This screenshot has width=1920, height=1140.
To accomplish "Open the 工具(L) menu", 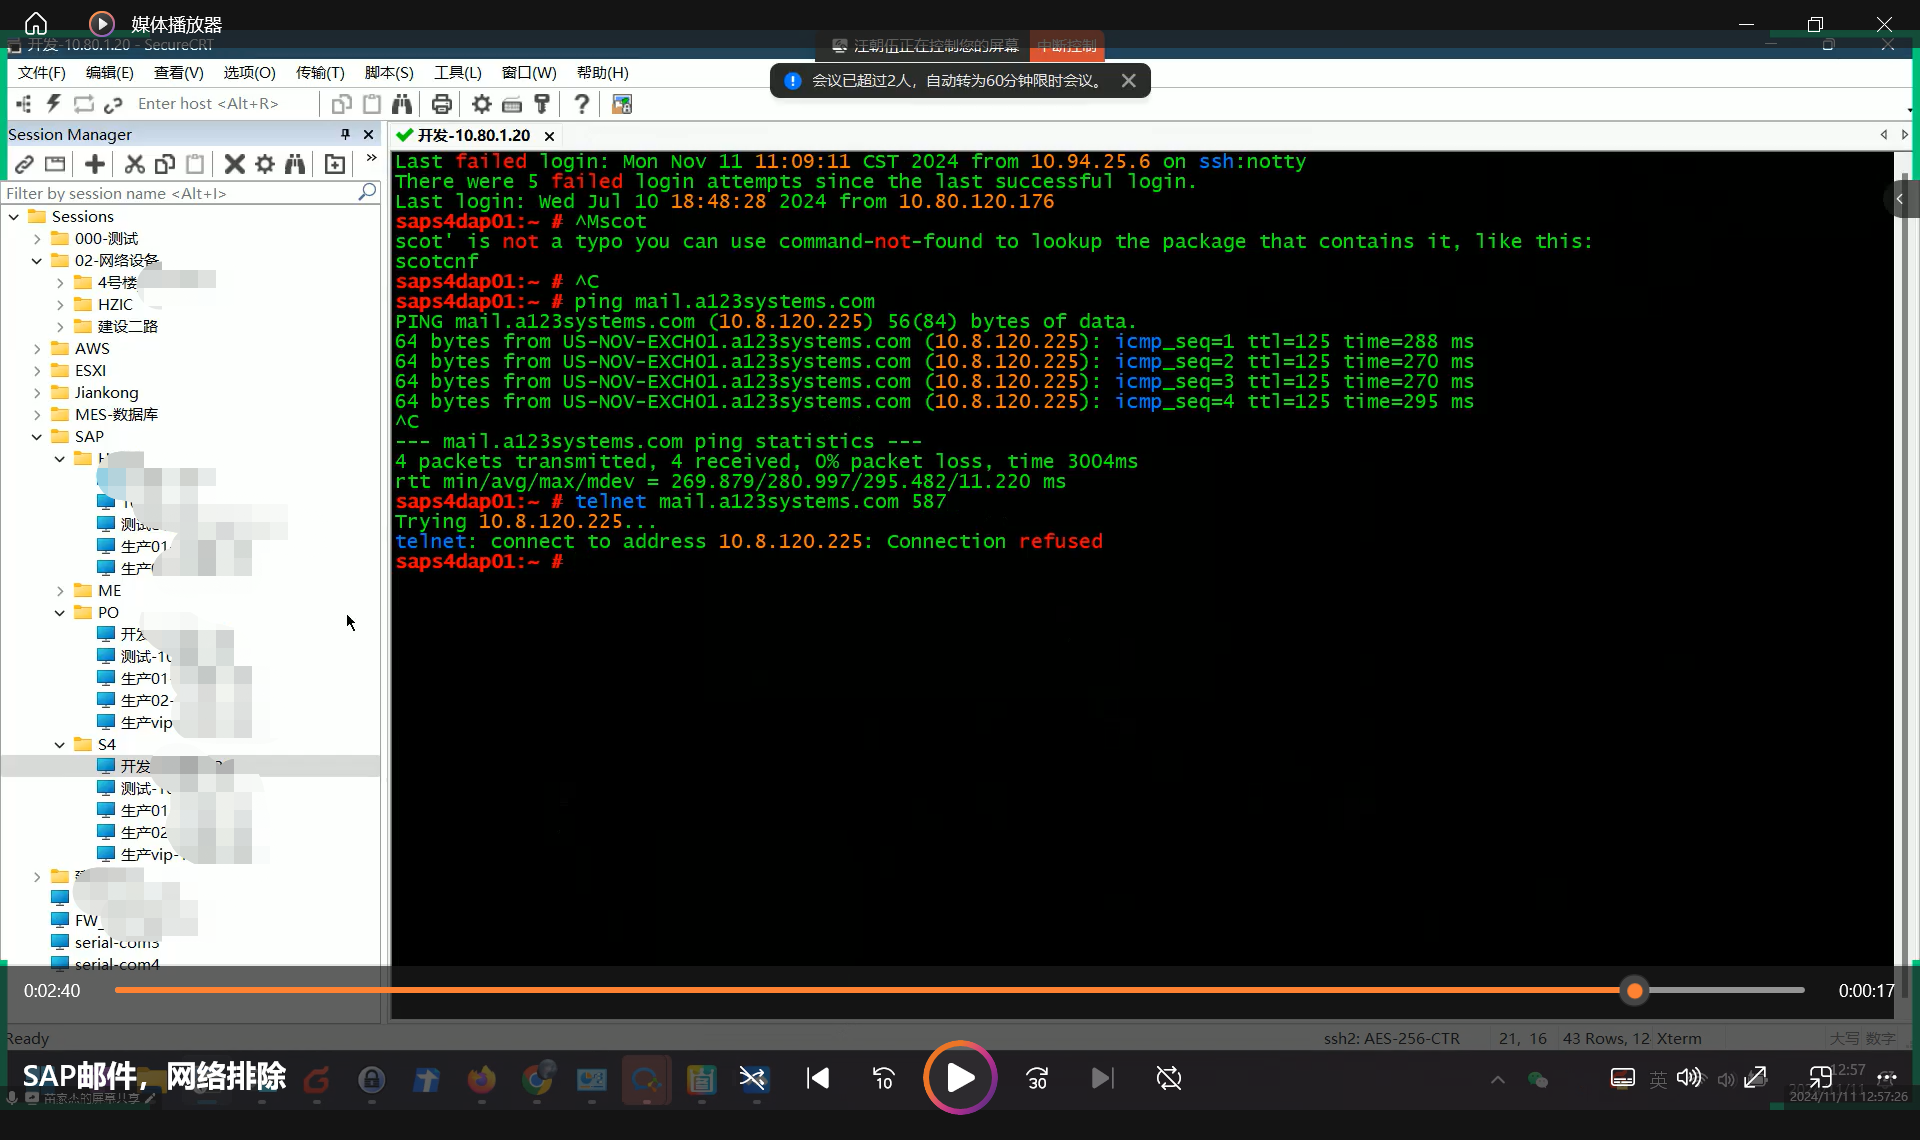I will click(x=458, y=72).
